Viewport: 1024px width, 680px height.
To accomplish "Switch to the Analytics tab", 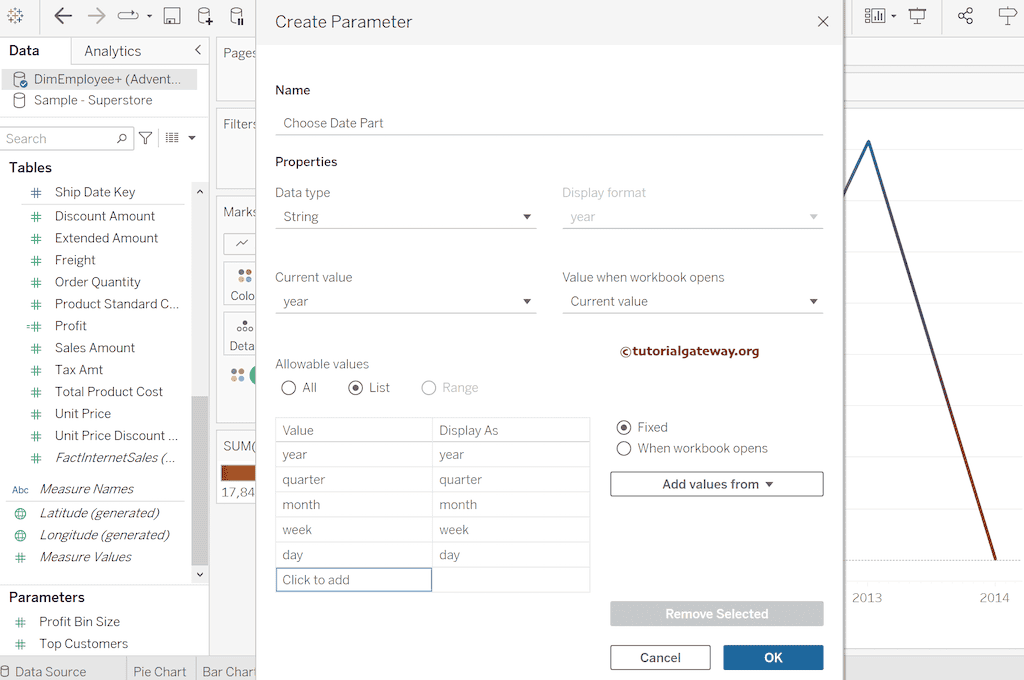I will pyautogui.click(x=112, y=51).
